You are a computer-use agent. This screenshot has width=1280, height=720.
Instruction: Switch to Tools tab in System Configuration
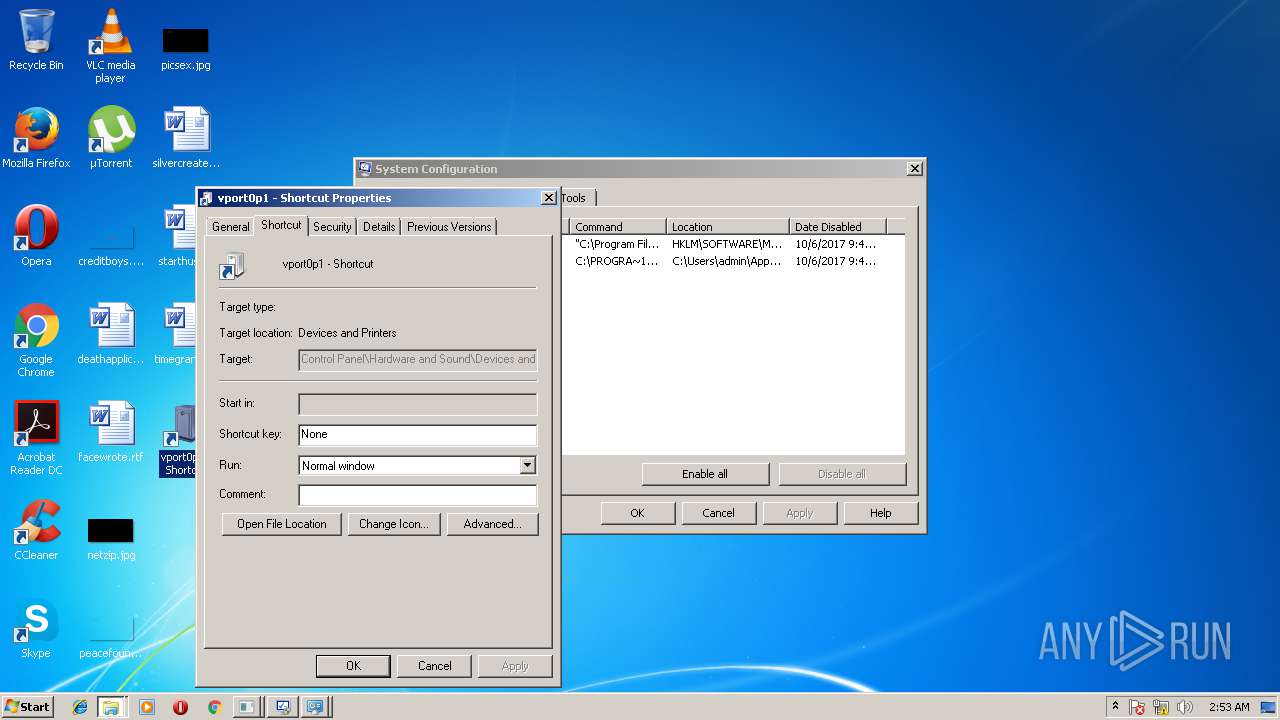click(574, 198)
